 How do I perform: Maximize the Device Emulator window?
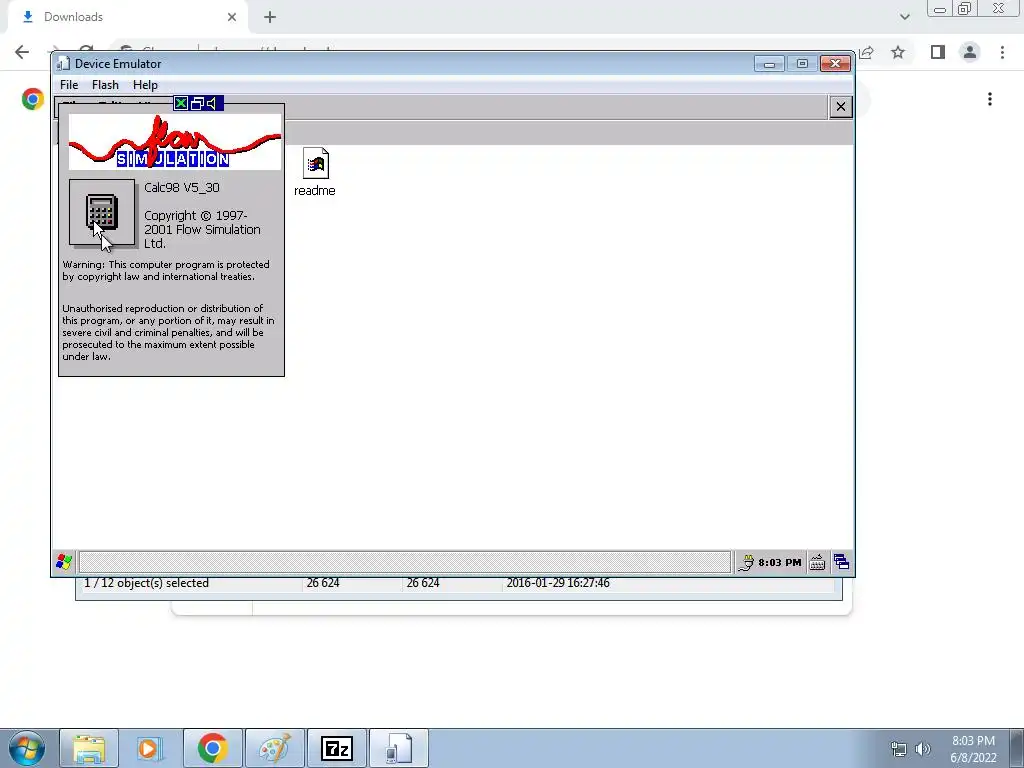pyautogui.click(x=802, y=63)
